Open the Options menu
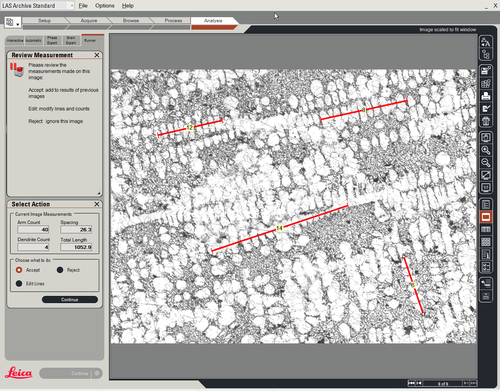The image size is (500, 391). [105, 6]
